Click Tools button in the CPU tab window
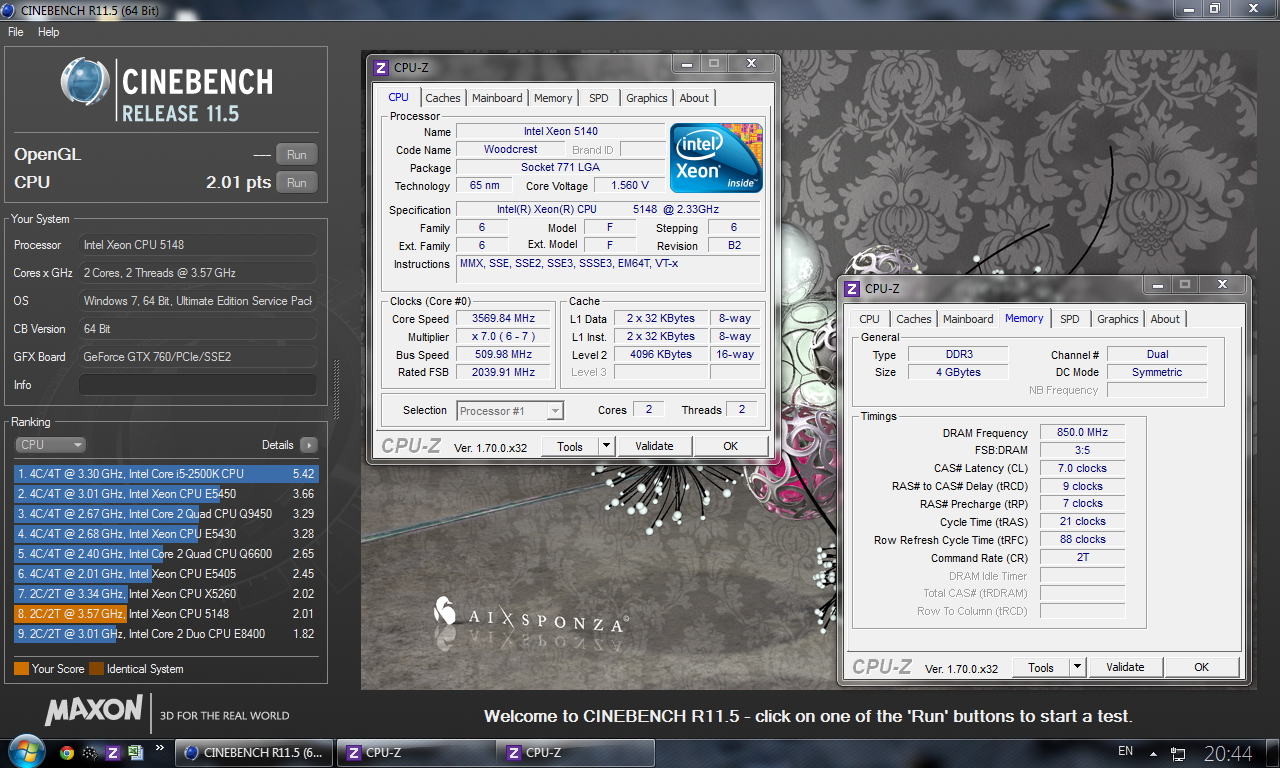The image size is (1280, 768). [x=570, y=446]
